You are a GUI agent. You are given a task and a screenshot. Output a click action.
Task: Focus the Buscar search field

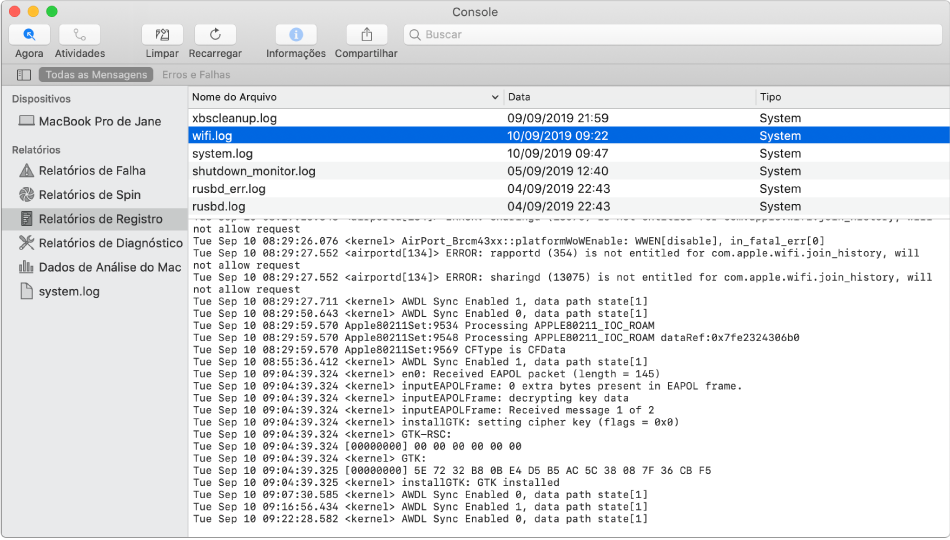(x=673, y=35)
